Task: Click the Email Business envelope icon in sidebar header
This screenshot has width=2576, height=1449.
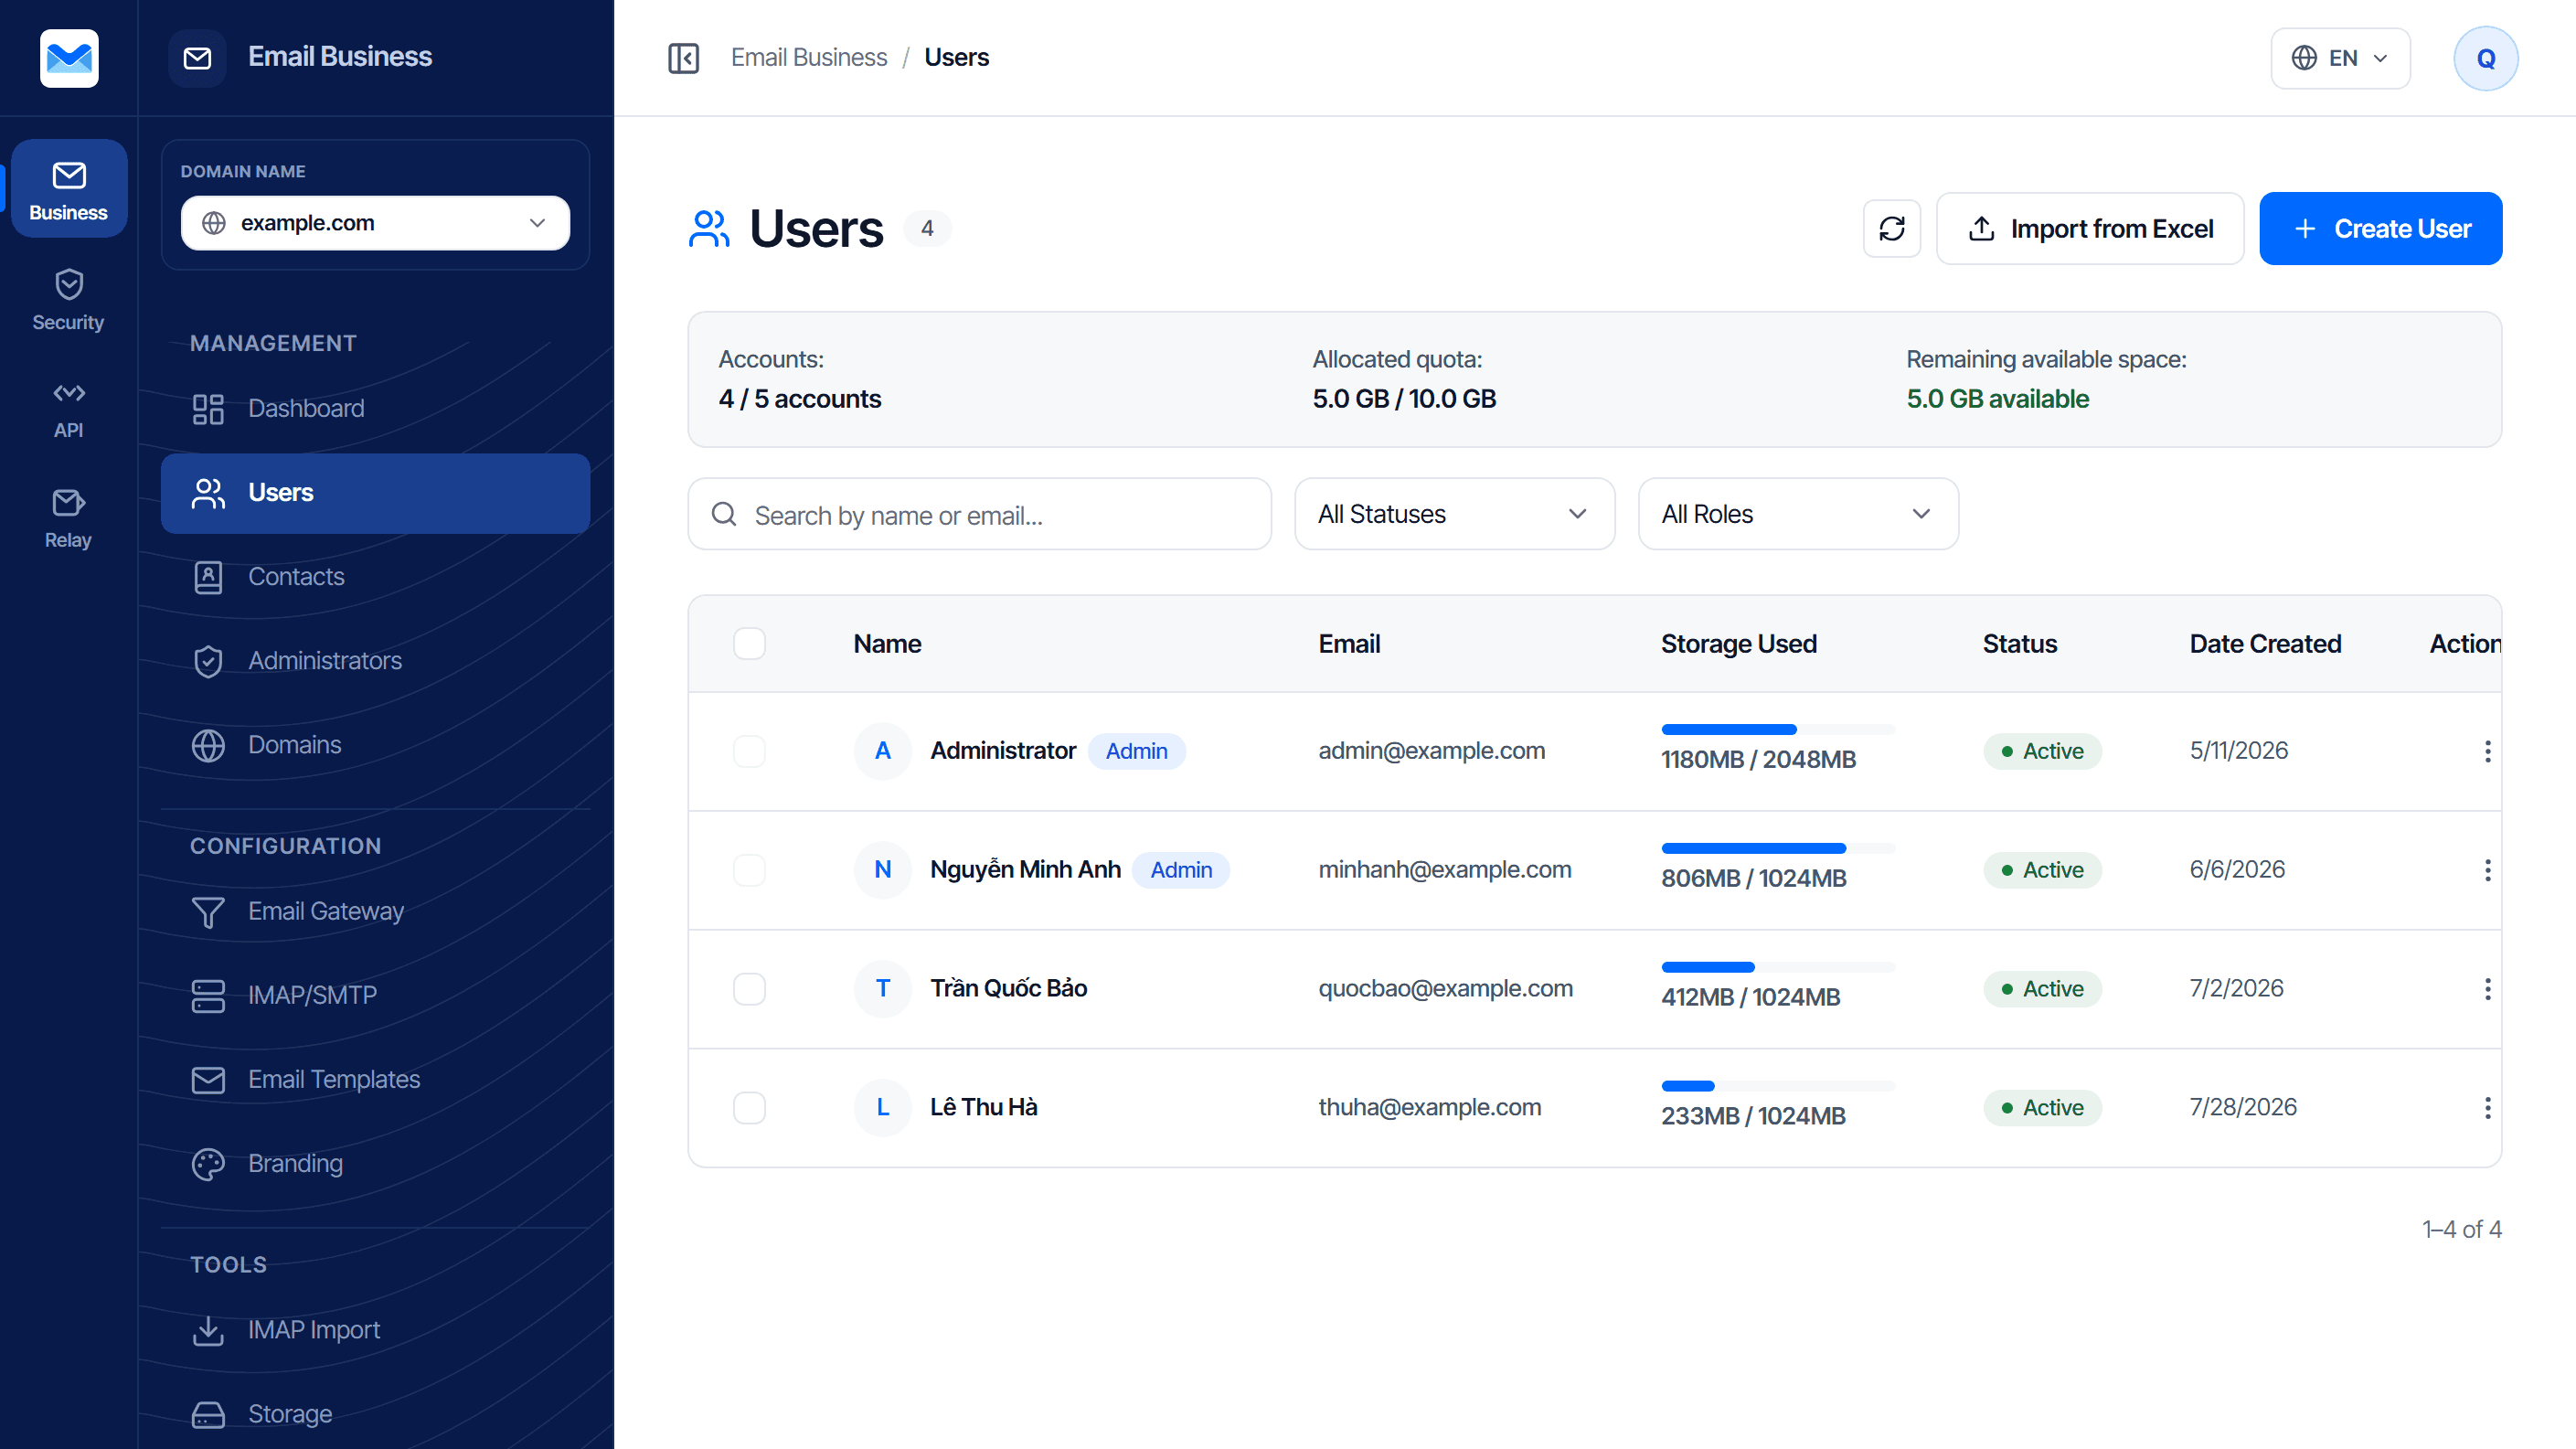Action: pyautogui.click(x=197, y=58)
